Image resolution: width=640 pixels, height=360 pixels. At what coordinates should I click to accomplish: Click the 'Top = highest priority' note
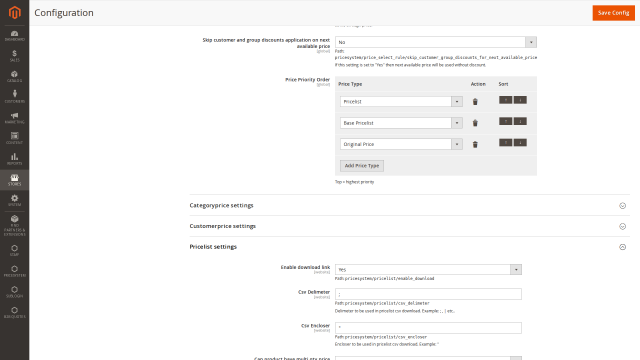pyautogui.click(x=354, y=182)
